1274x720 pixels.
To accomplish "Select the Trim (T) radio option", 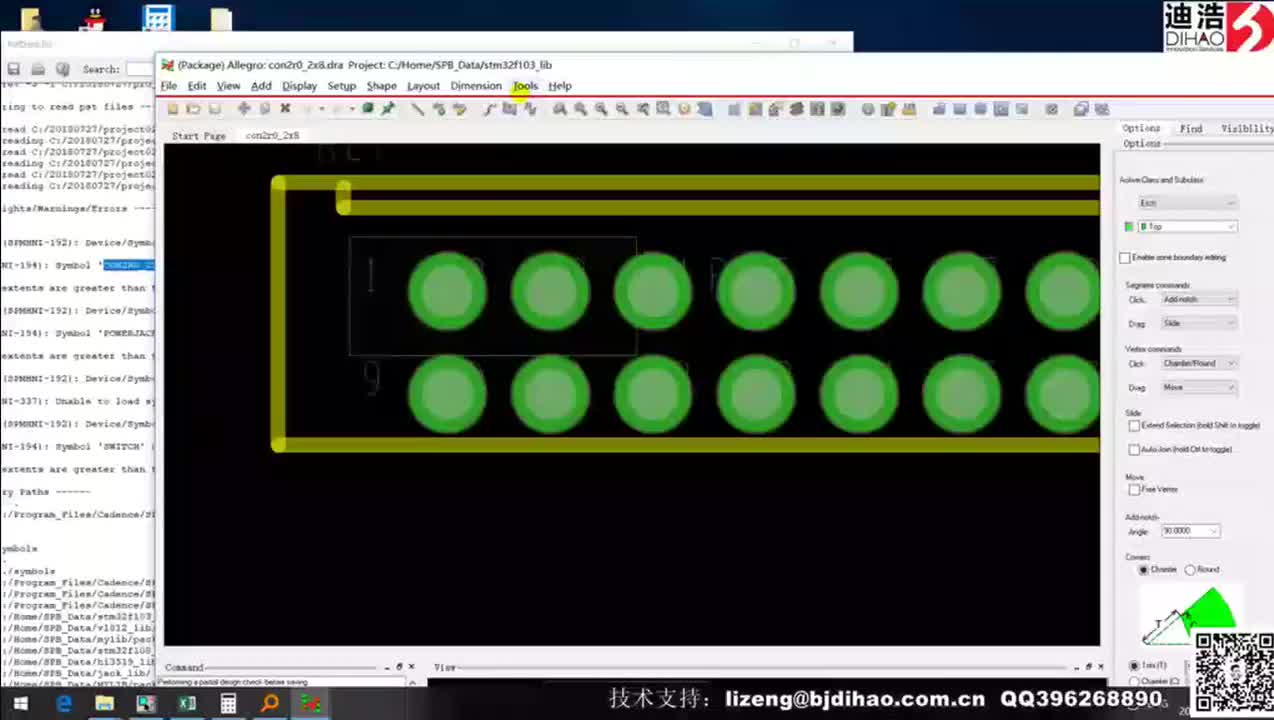I will point(1133,665).
